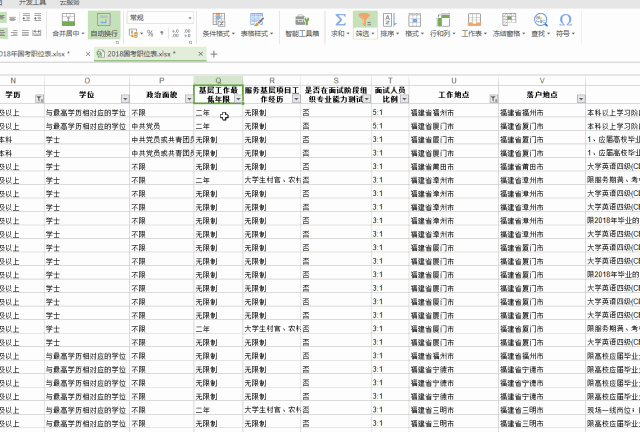The width and height of the screenshot is (640, 432).
Task: Select column N header
Action: 13,80
